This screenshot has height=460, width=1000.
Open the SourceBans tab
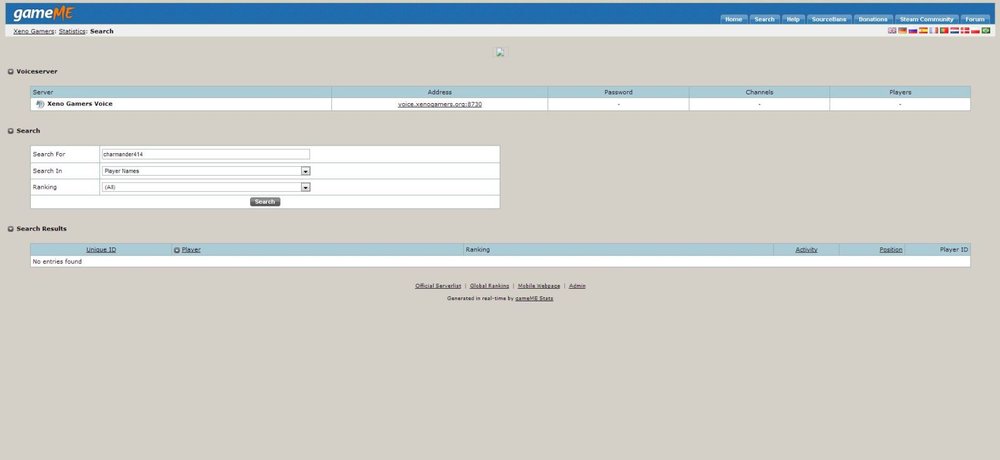point(829,19)
